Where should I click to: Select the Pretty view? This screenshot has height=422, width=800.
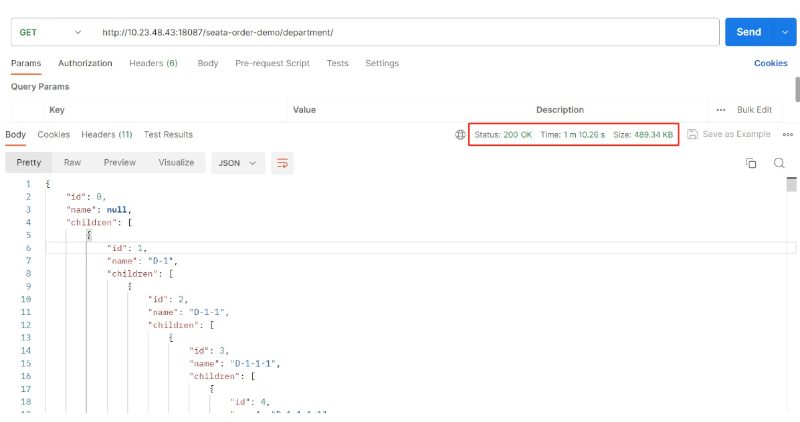(29, 162)
